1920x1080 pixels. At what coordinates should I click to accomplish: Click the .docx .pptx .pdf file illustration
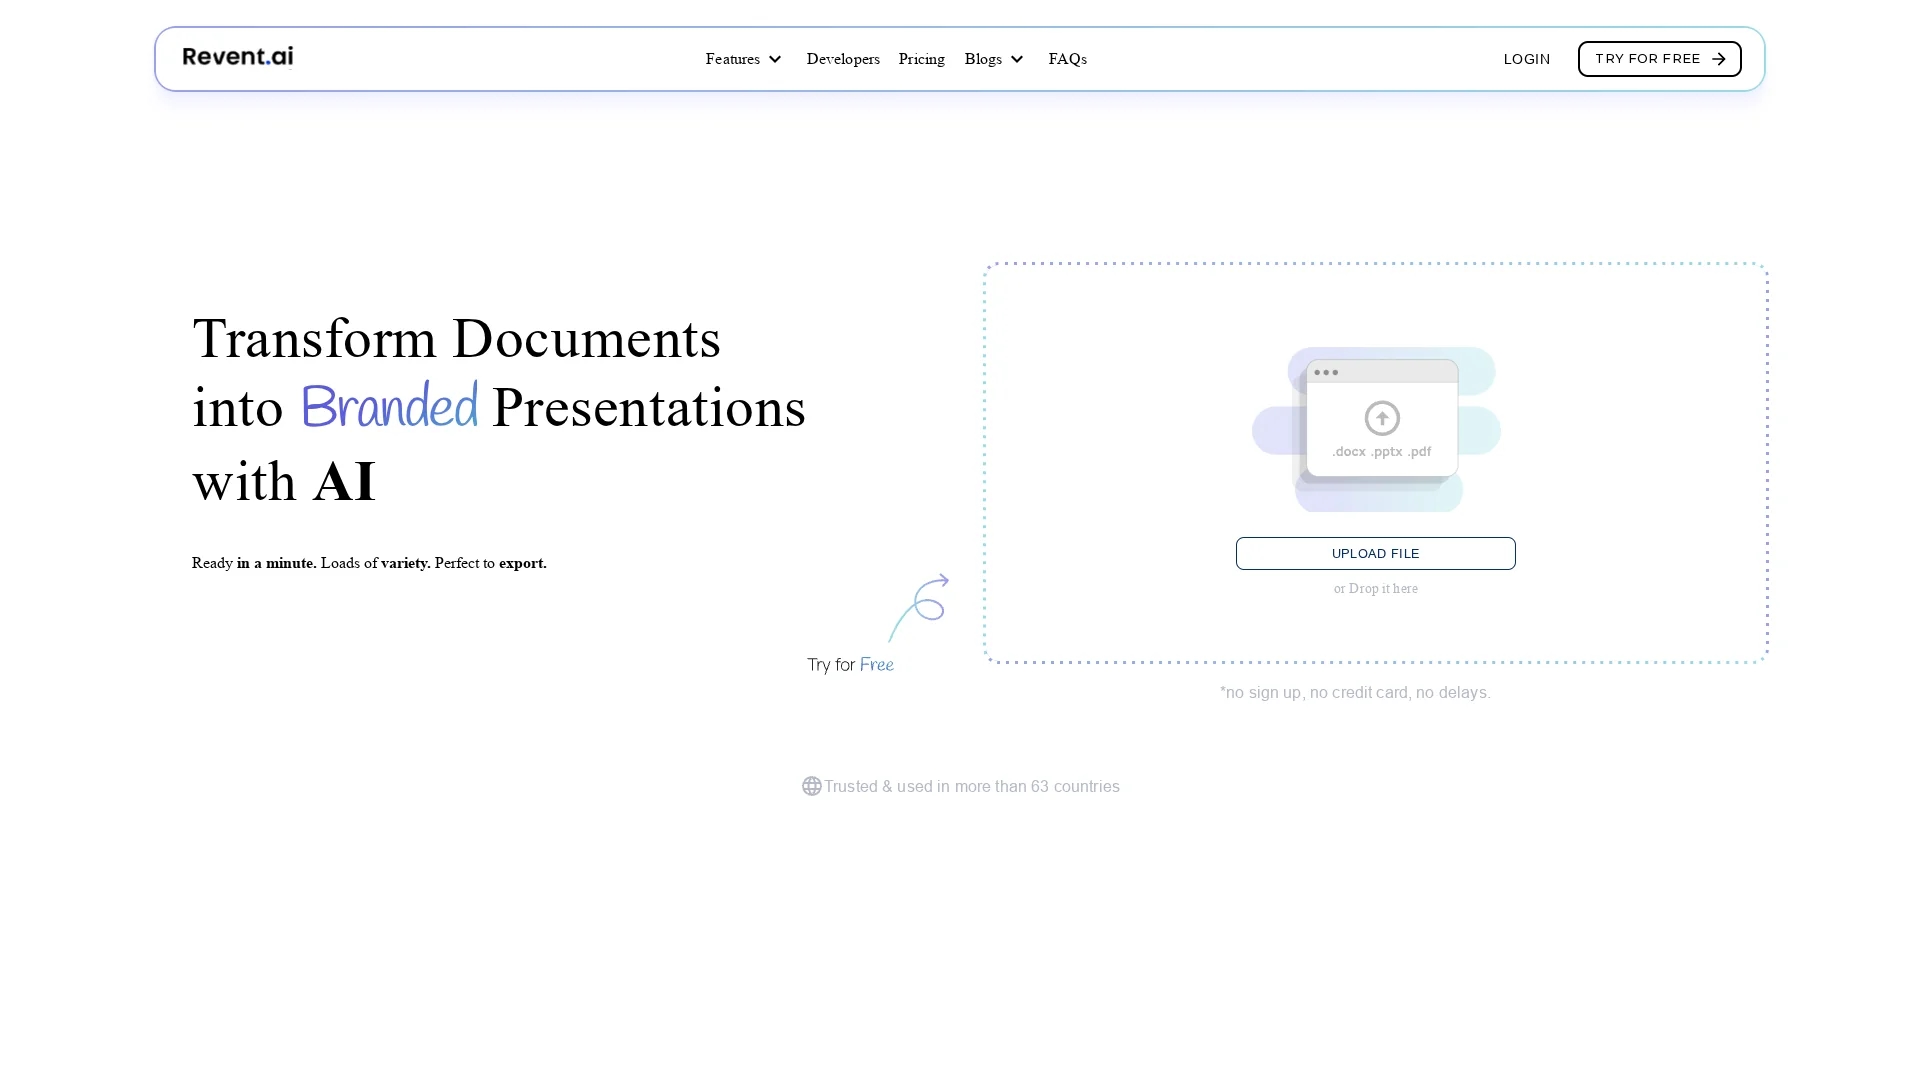point(1377,429)
